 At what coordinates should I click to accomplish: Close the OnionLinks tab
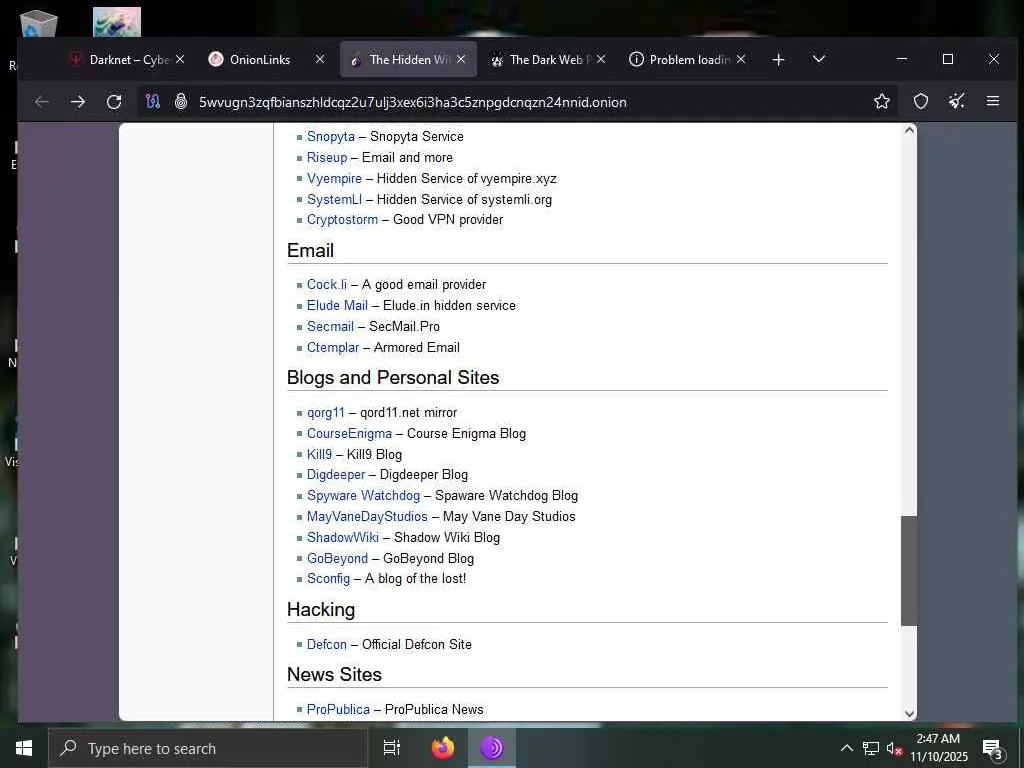[x=320, y=59]
